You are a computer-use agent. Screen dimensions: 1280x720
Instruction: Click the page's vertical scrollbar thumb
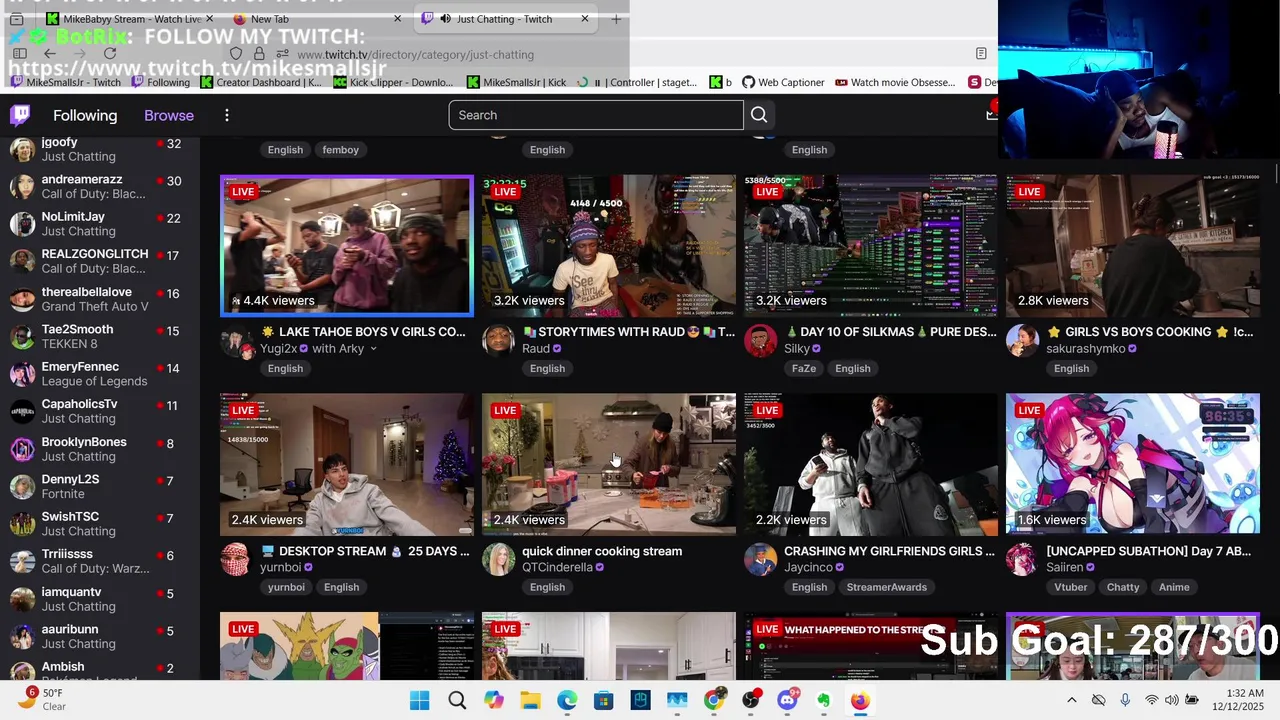click(1276, 172)
